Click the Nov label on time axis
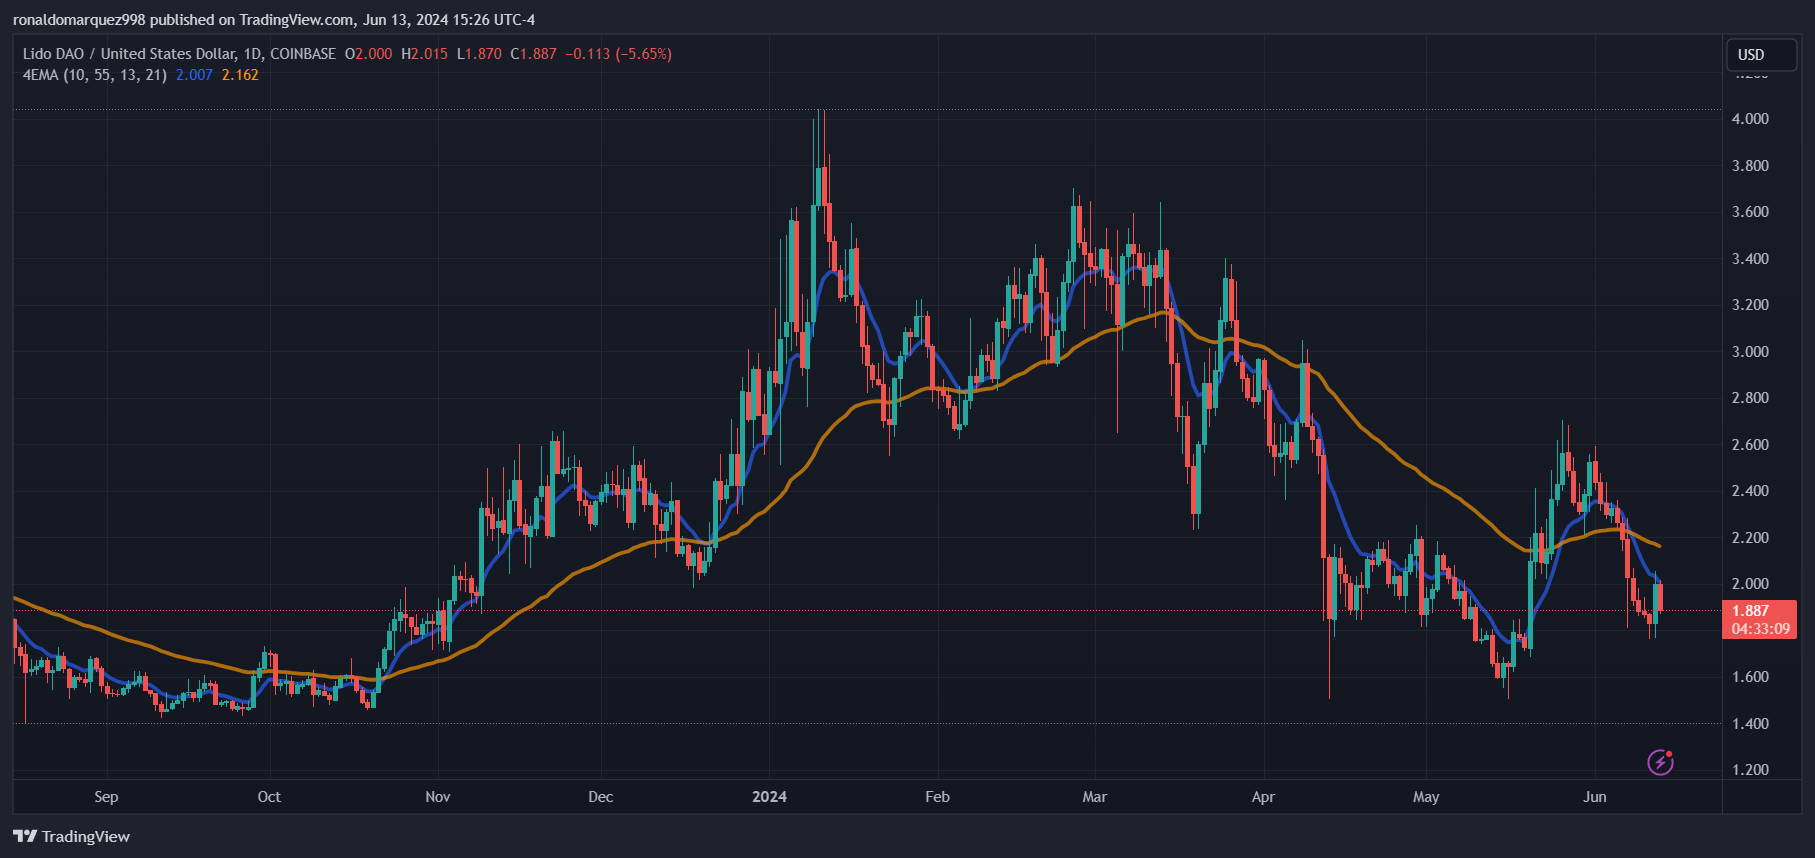 [438, 797]
